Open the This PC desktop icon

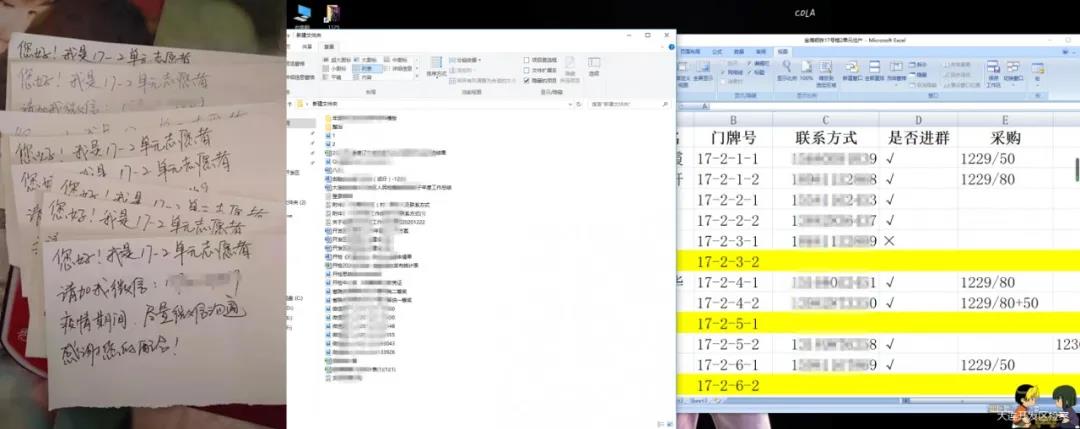[x=302, y=13]
